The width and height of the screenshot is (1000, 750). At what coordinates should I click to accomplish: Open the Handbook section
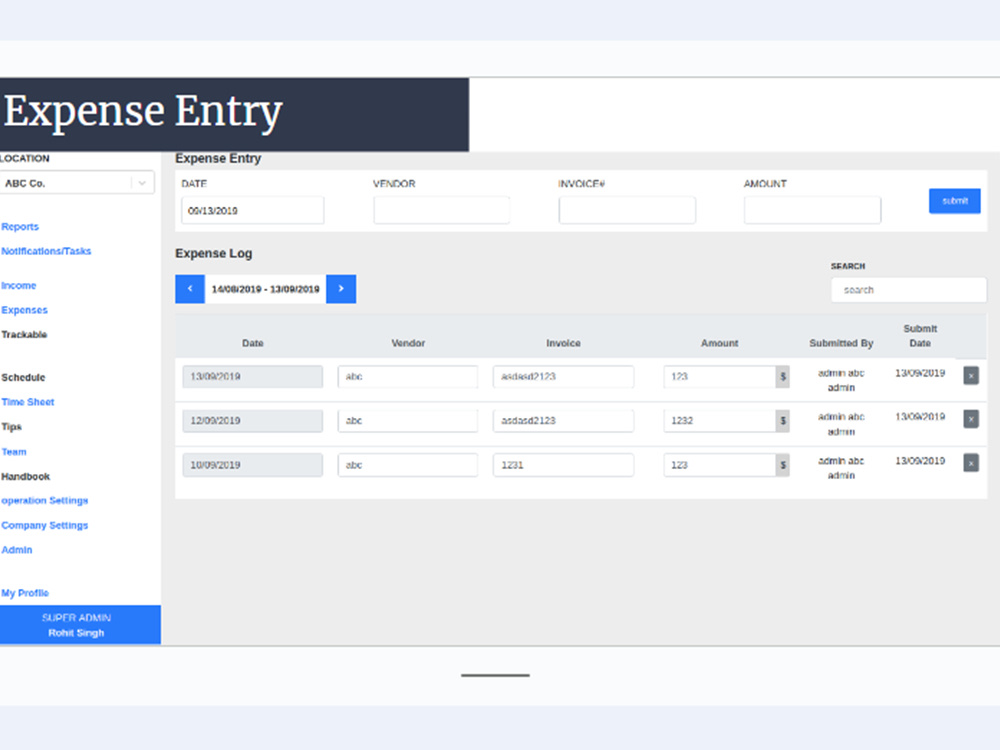tap(24, 476)
